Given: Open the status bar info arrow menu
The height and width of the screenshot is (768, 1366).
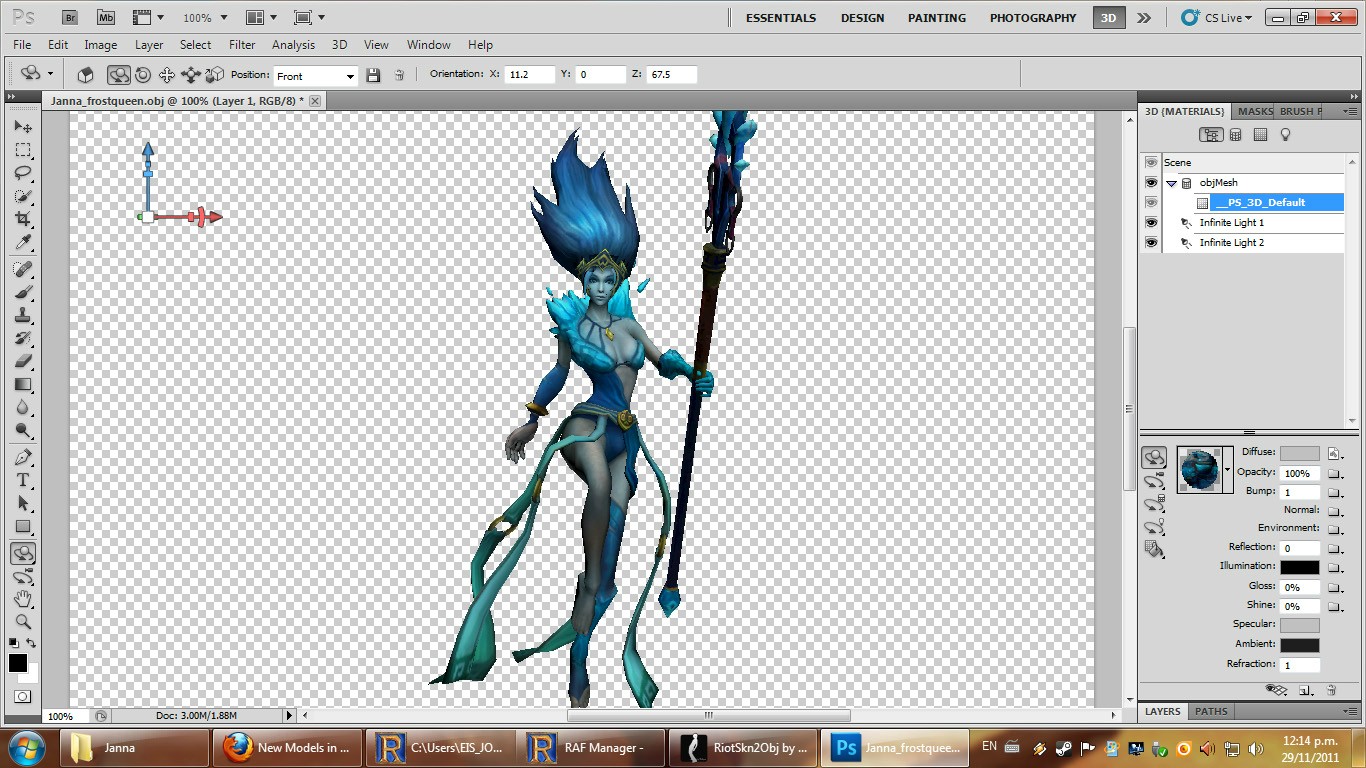Looking at the screenshot, I should (290, 715).
